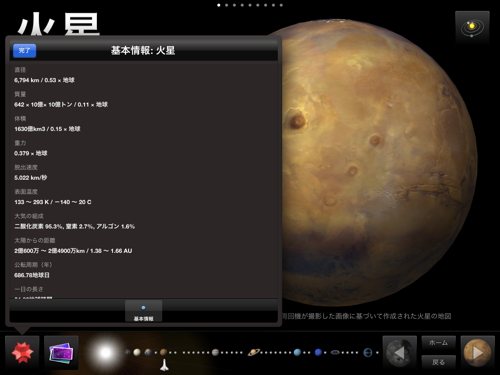Click the space shuttle position marker

pos(164,365)
